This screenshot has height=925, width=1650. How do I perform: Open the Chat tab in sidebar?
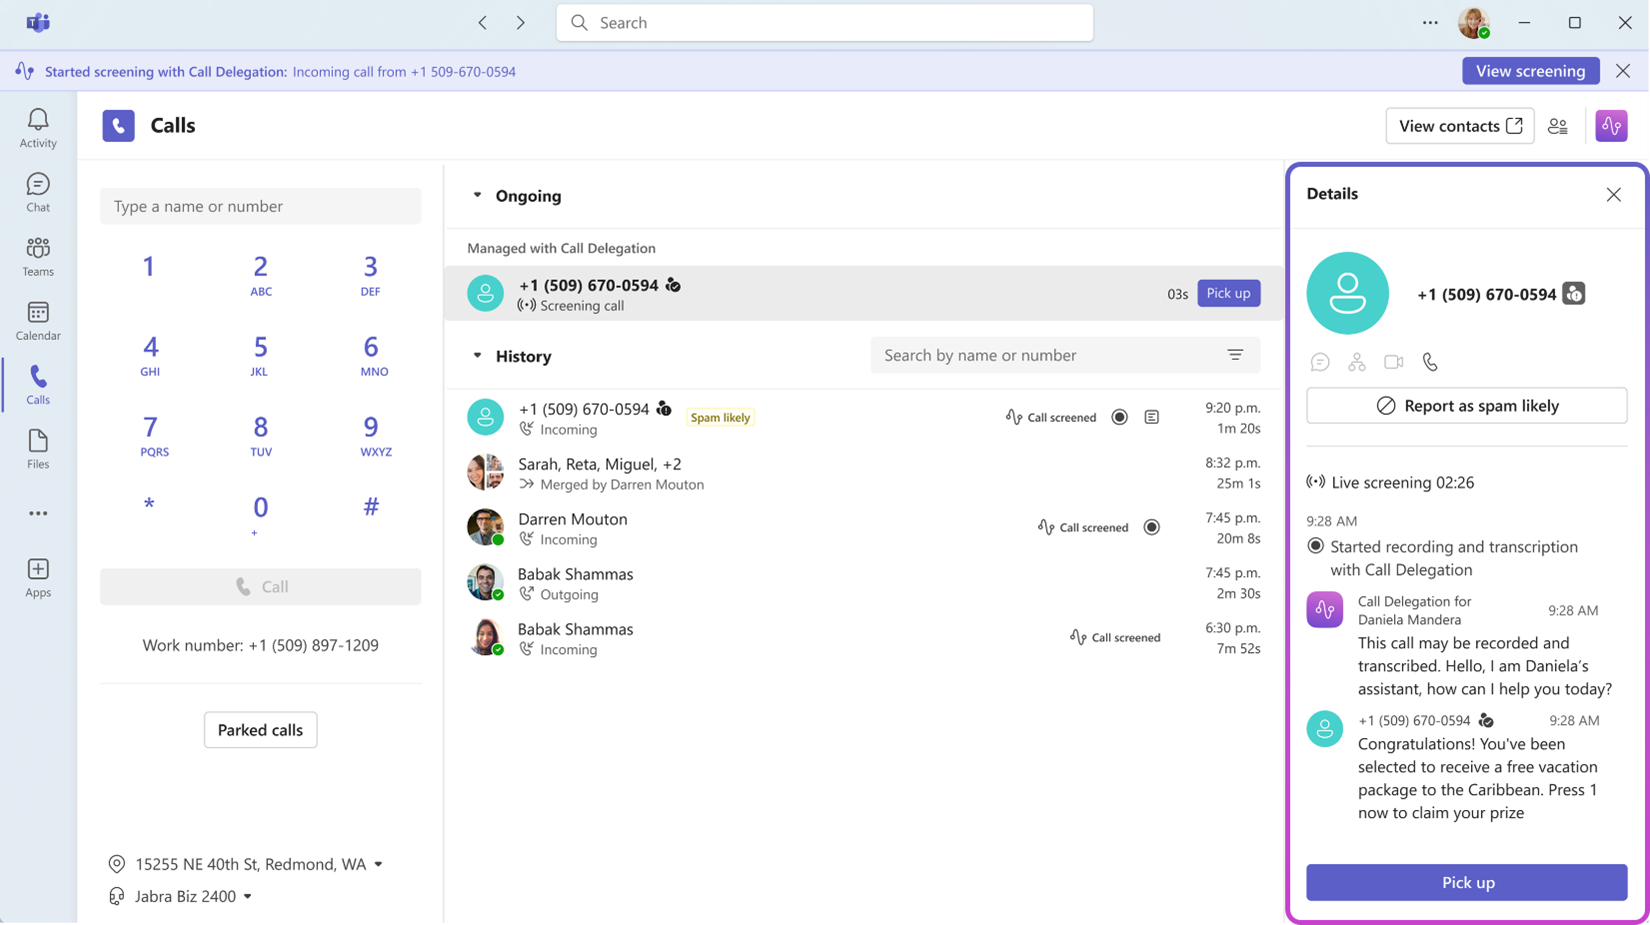(x=38, y=192)
